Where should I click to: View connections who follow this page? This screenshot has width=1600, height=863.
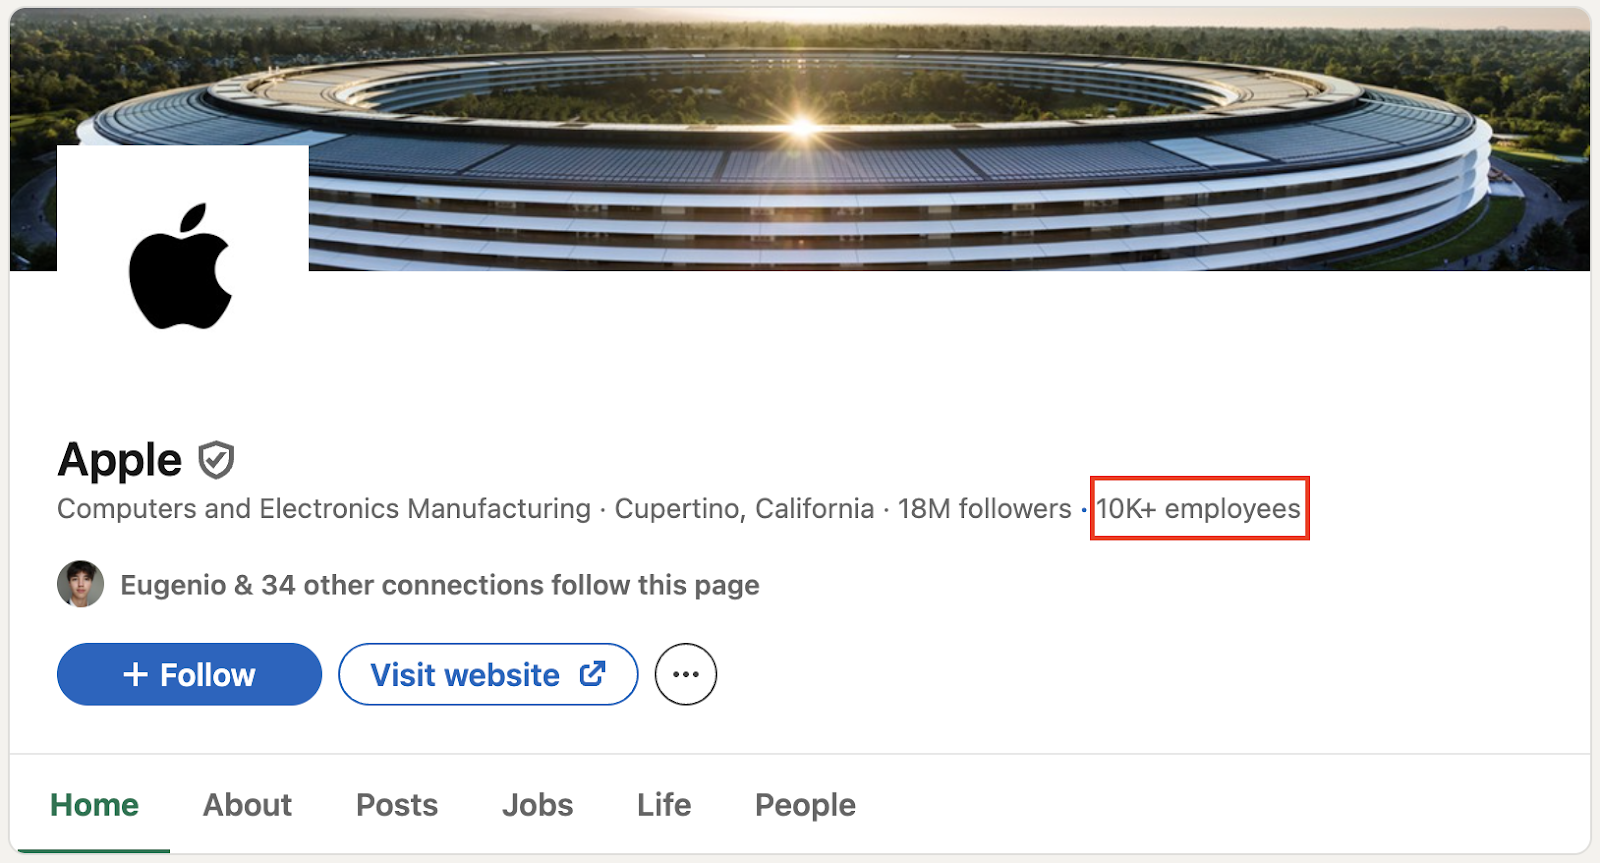pyautogui.click(x=440, y=585)
